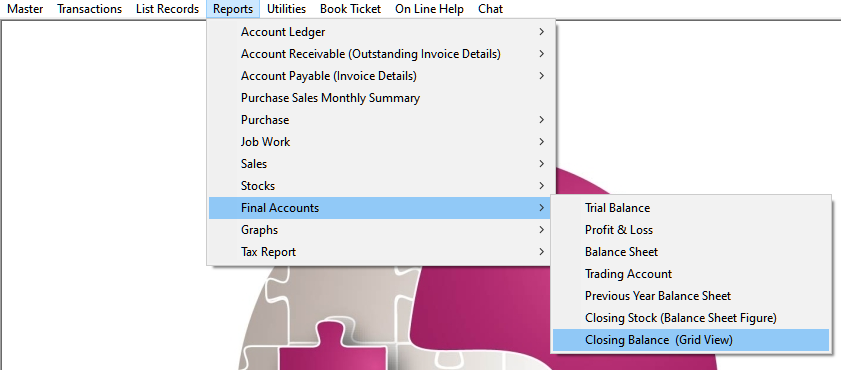841x370 pixels.
Task: Expand the Account Payable submenu arrow
Action: point(541,76)
